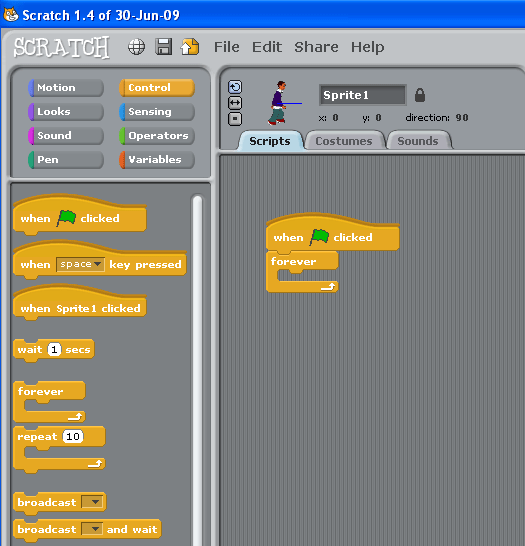Select 'don't rotate' rotation style button
The image size is (525, 546).
point(235,119)
